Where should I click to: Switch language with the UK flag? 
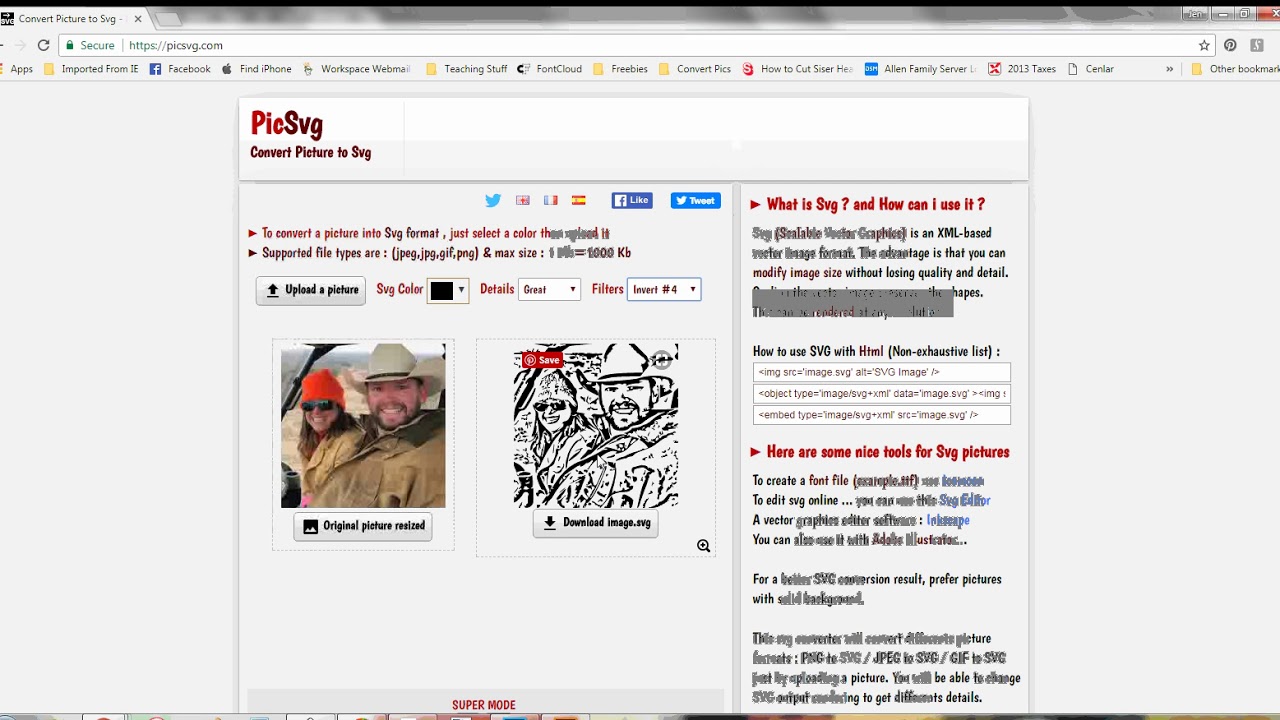click(x=522, y=200)
